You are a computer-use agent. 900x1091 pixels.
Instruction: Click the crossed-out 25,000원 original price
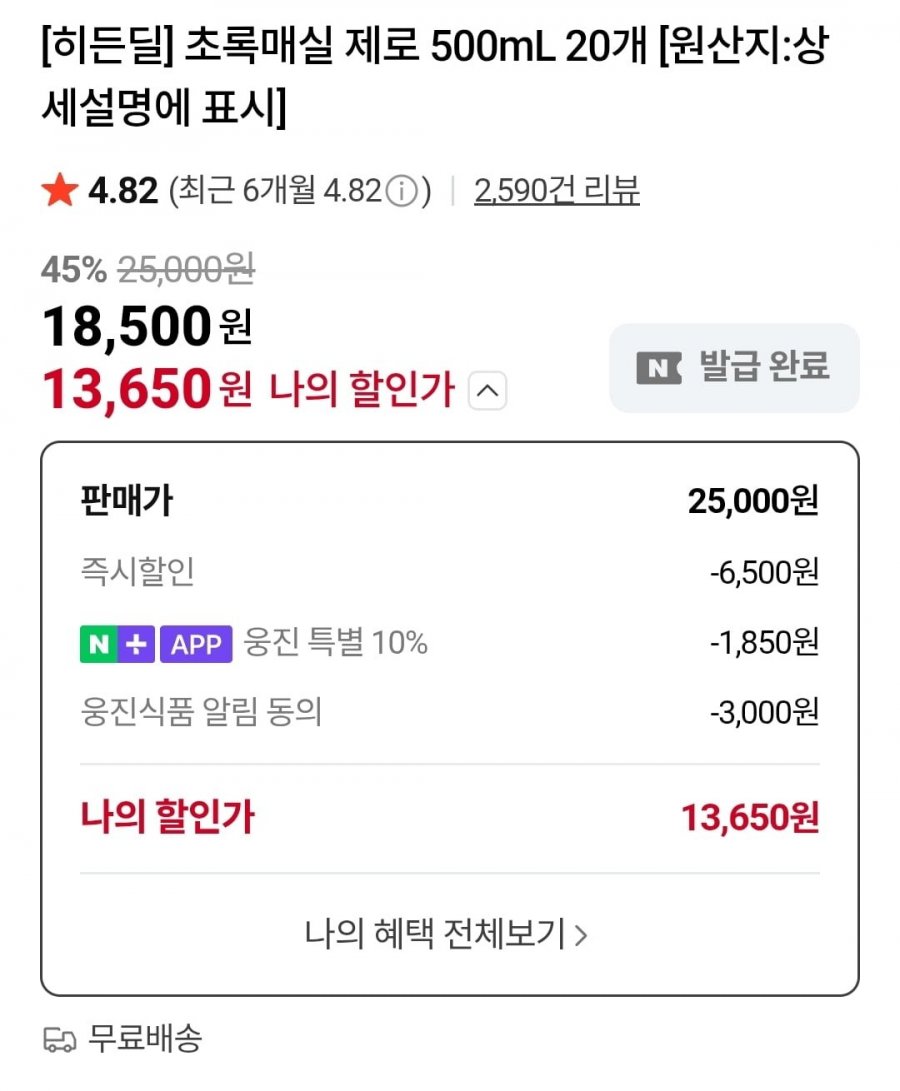[x=187, y=268]
